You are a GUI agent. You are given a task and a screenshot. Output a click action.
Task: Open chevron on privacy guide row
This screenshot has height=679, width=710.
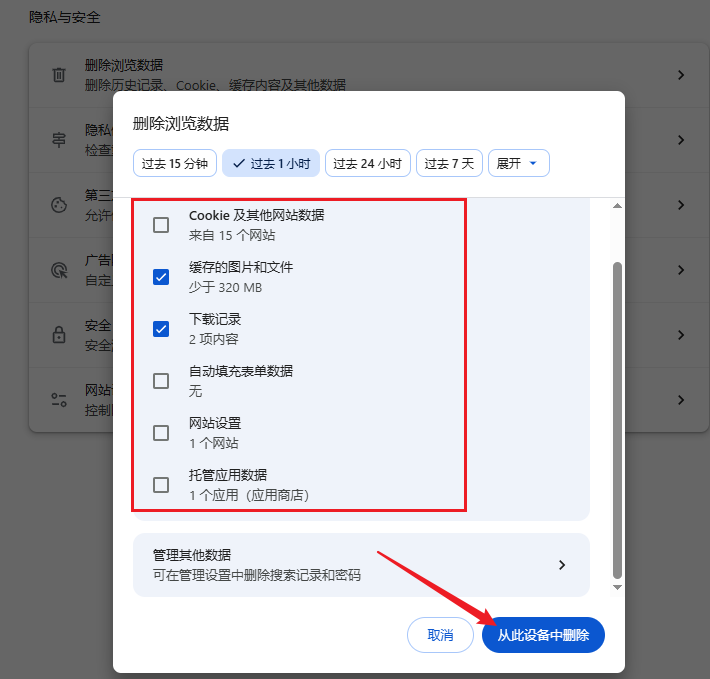tap(681, 140)
